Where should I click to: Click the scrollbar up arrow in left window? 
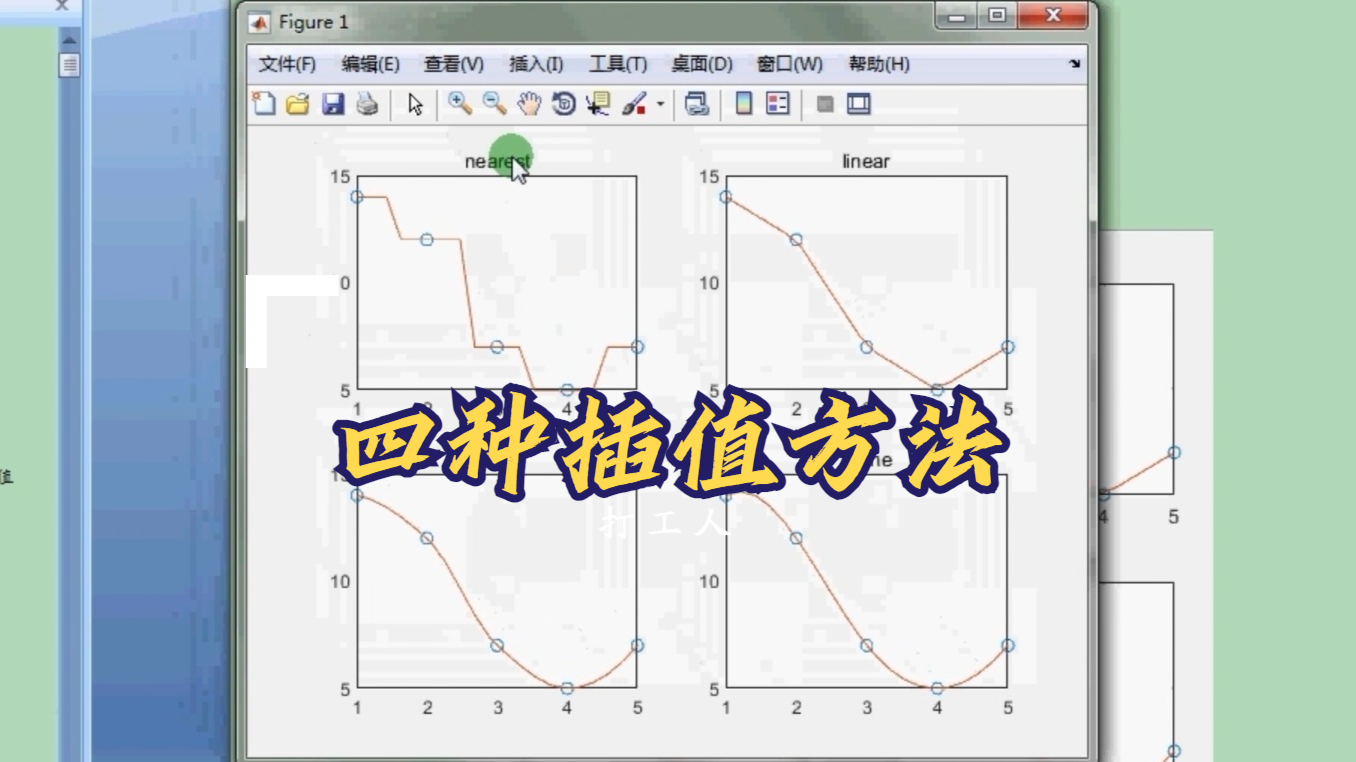coord(69,40)
